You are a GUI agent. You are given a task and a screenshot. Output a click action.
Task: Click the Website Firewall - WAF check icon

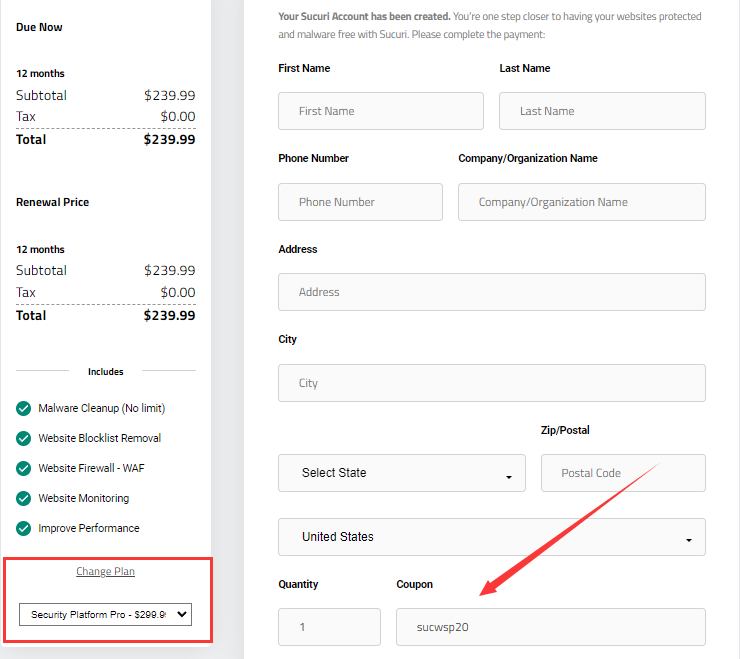click(x=24, y=468)
